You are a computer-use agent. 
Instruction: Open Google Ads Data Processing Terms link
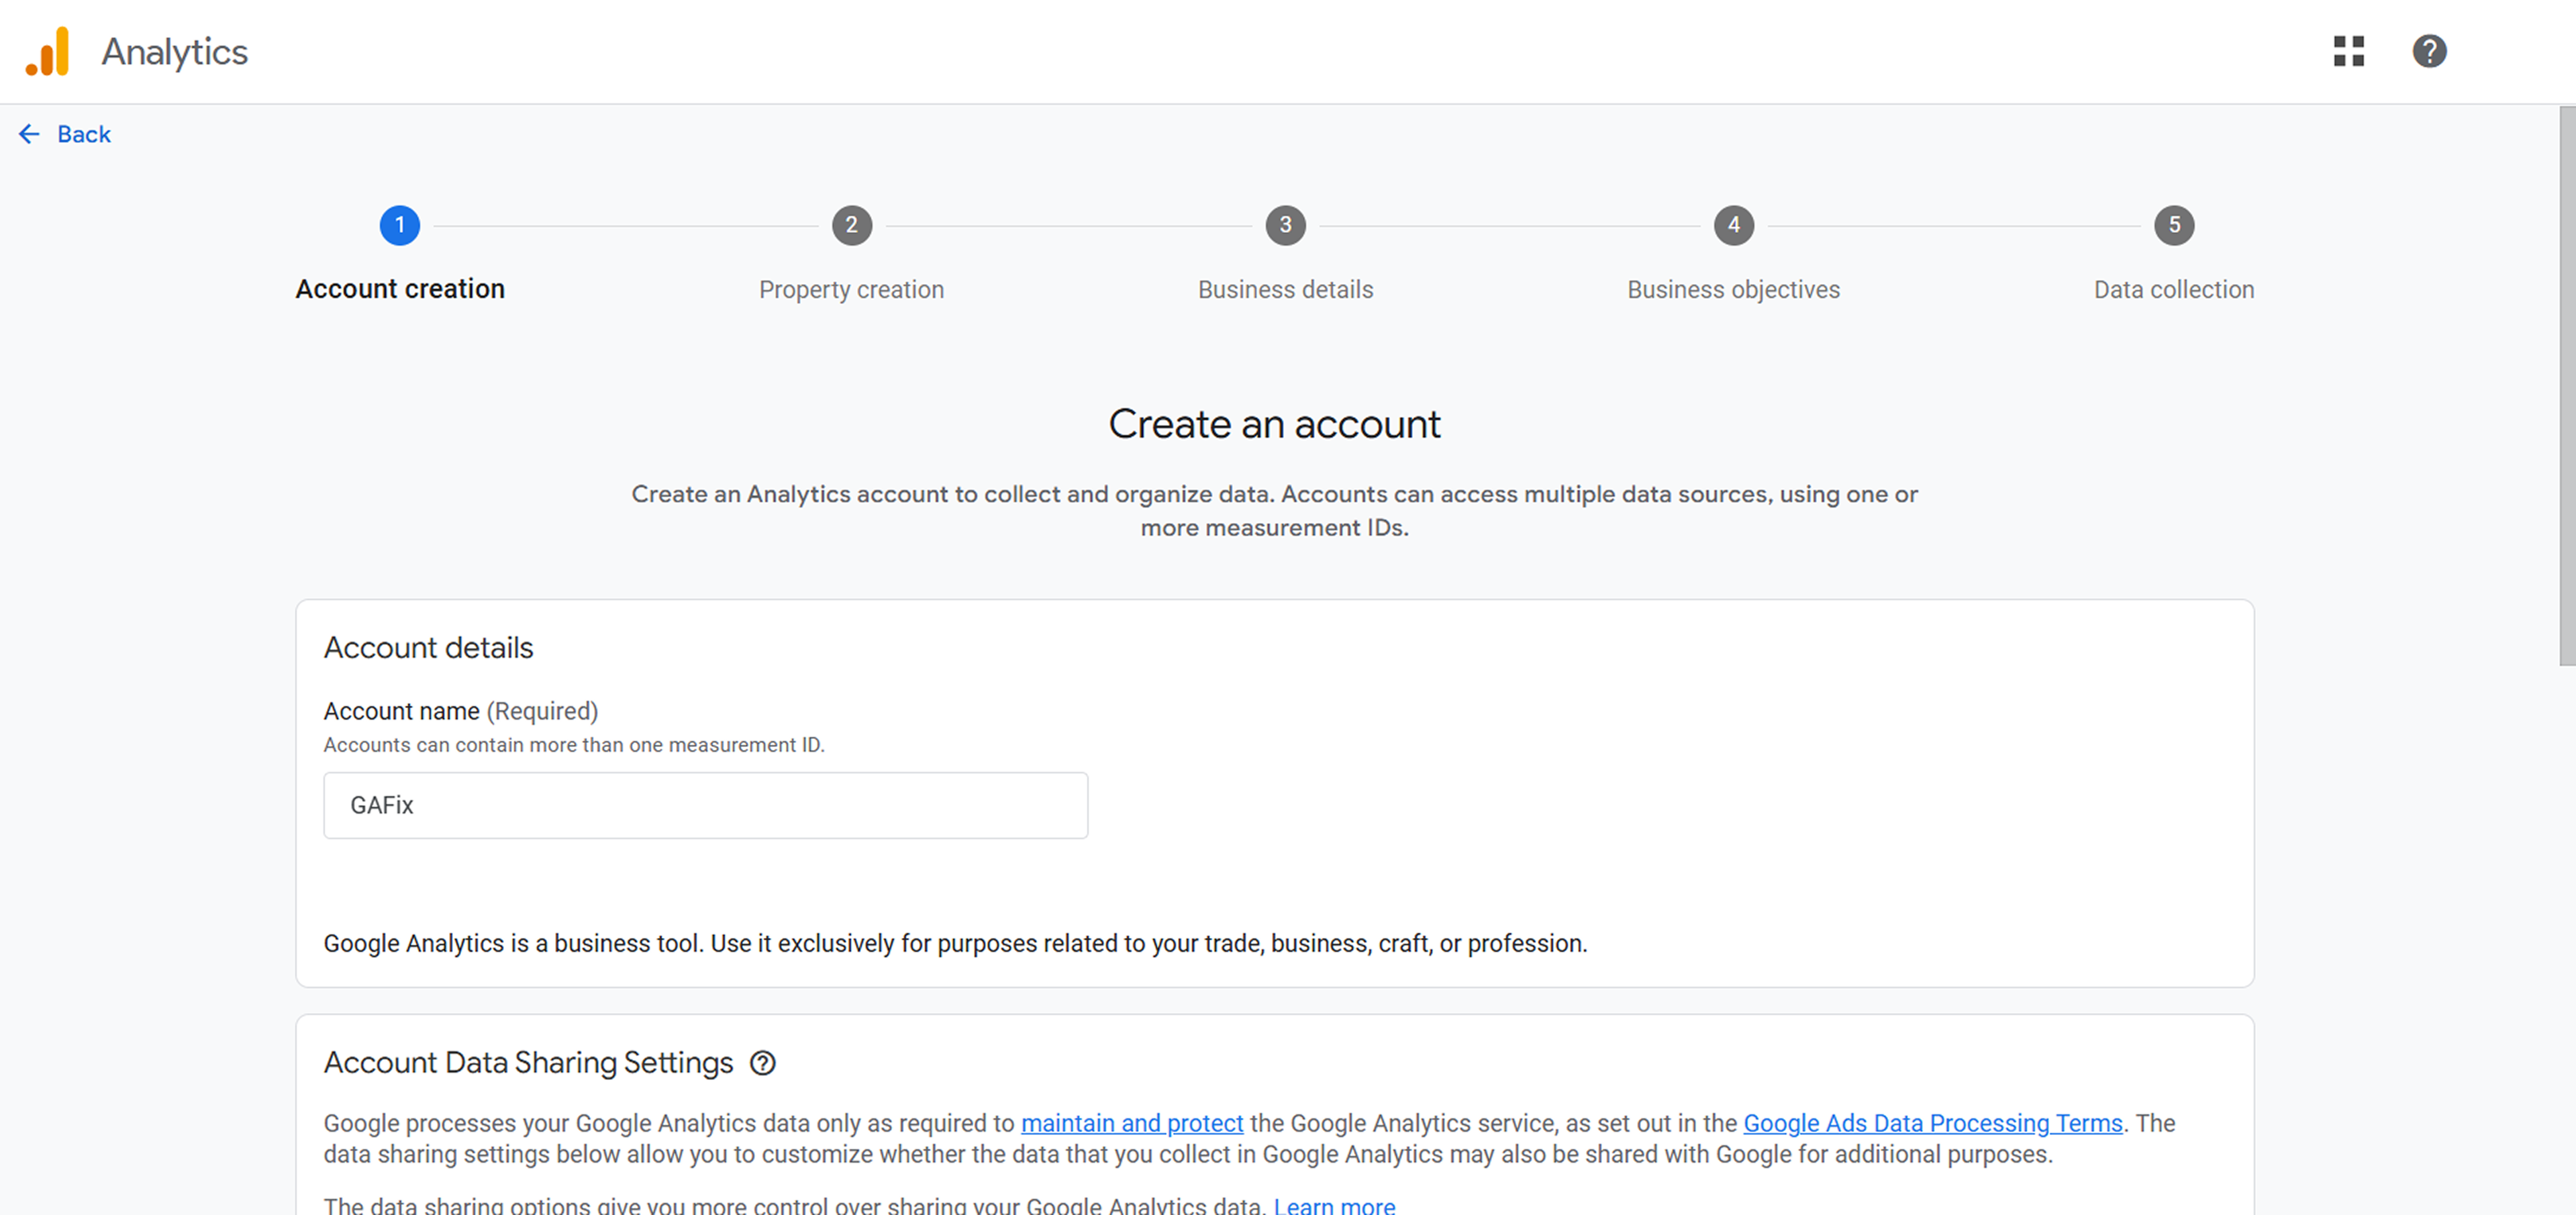[x=1933, y=1123]
